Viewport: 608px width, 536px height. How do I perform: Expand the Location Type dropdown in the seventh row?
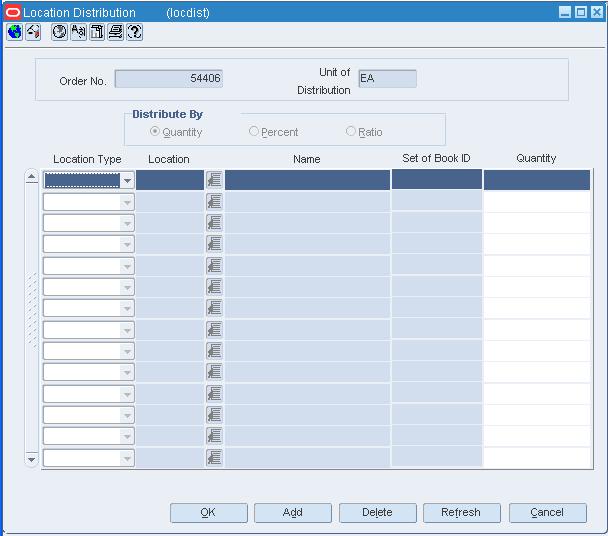127,309
